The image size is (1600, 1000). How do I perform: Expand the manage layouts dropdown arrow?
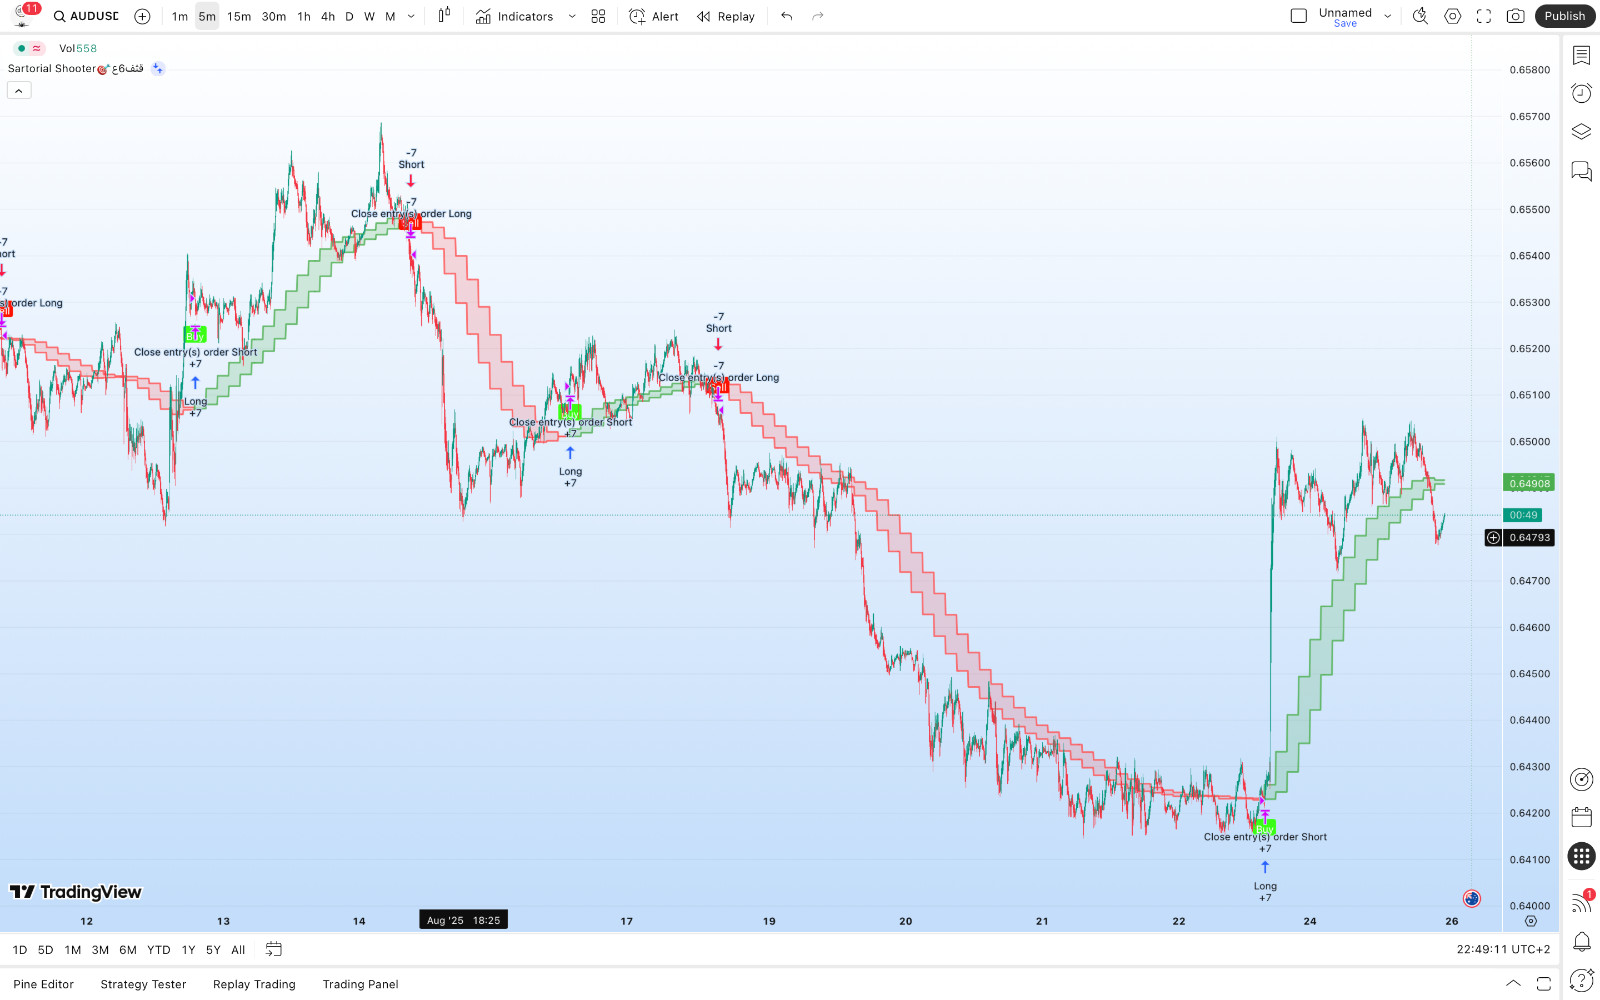[x=1388, y=16]
